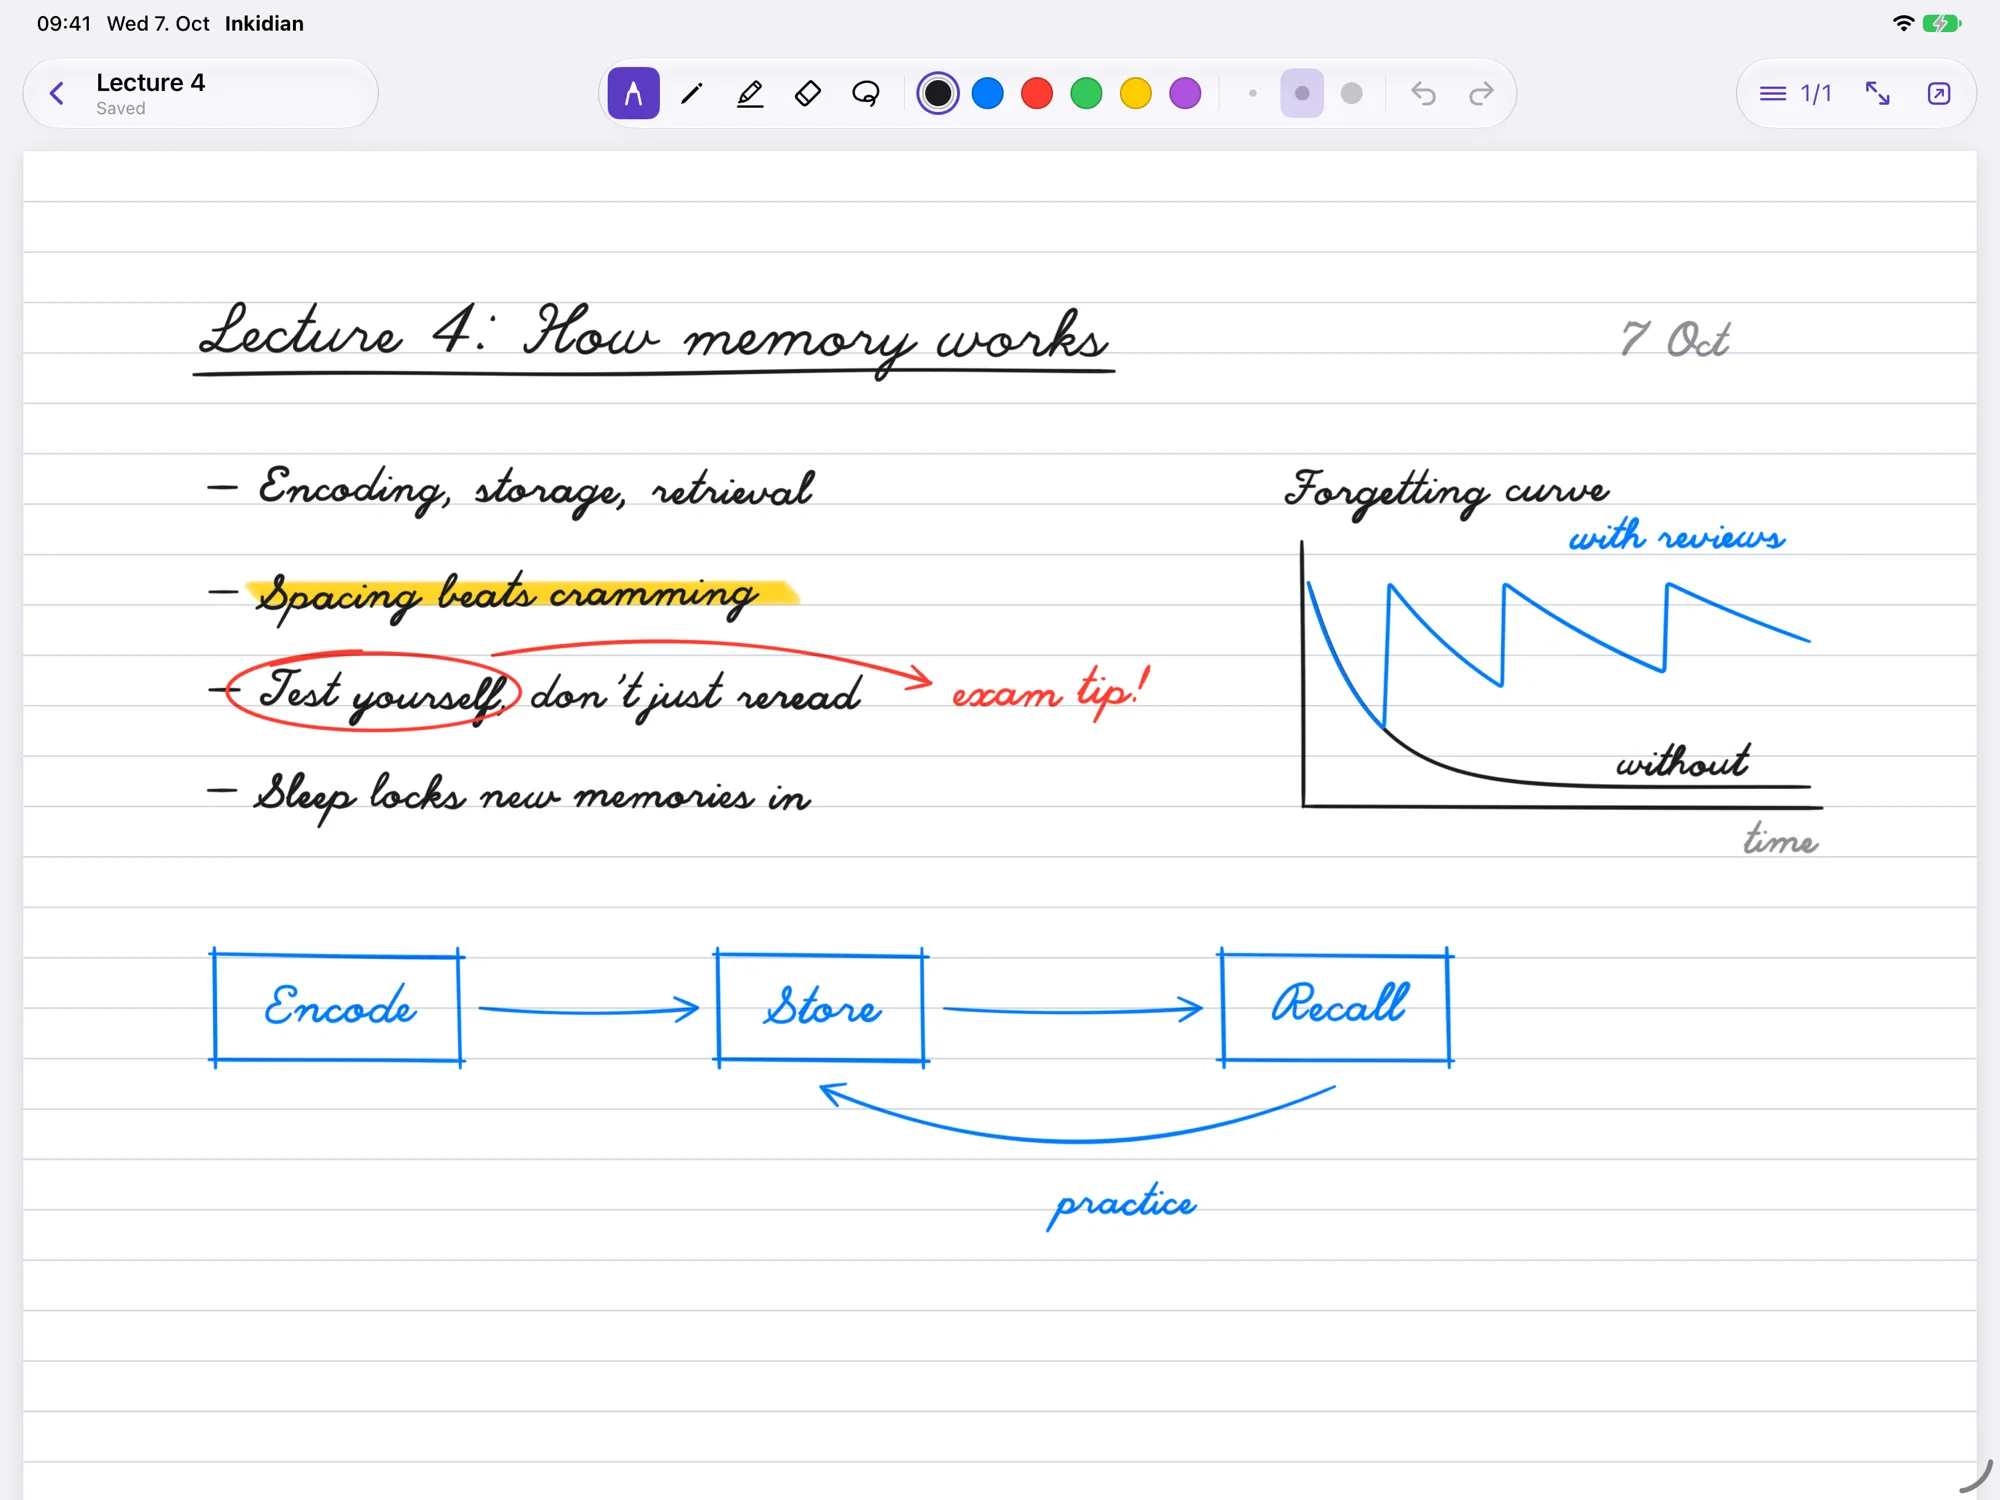This screenshot has width=2000, height=1500.
Task: Choose the medium stroke width
Action: (1302, 93)
